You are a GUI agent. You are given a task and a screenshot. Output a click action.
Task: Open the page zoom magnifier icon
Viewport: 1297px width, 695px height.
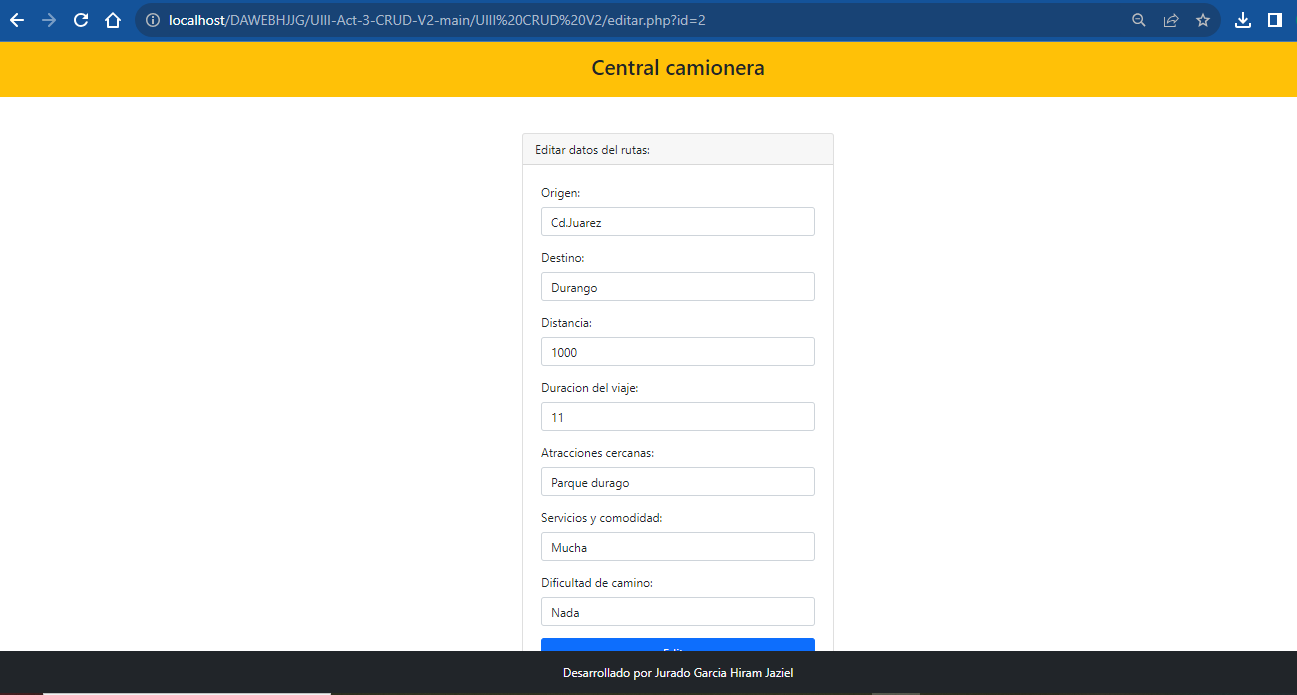1138,19
